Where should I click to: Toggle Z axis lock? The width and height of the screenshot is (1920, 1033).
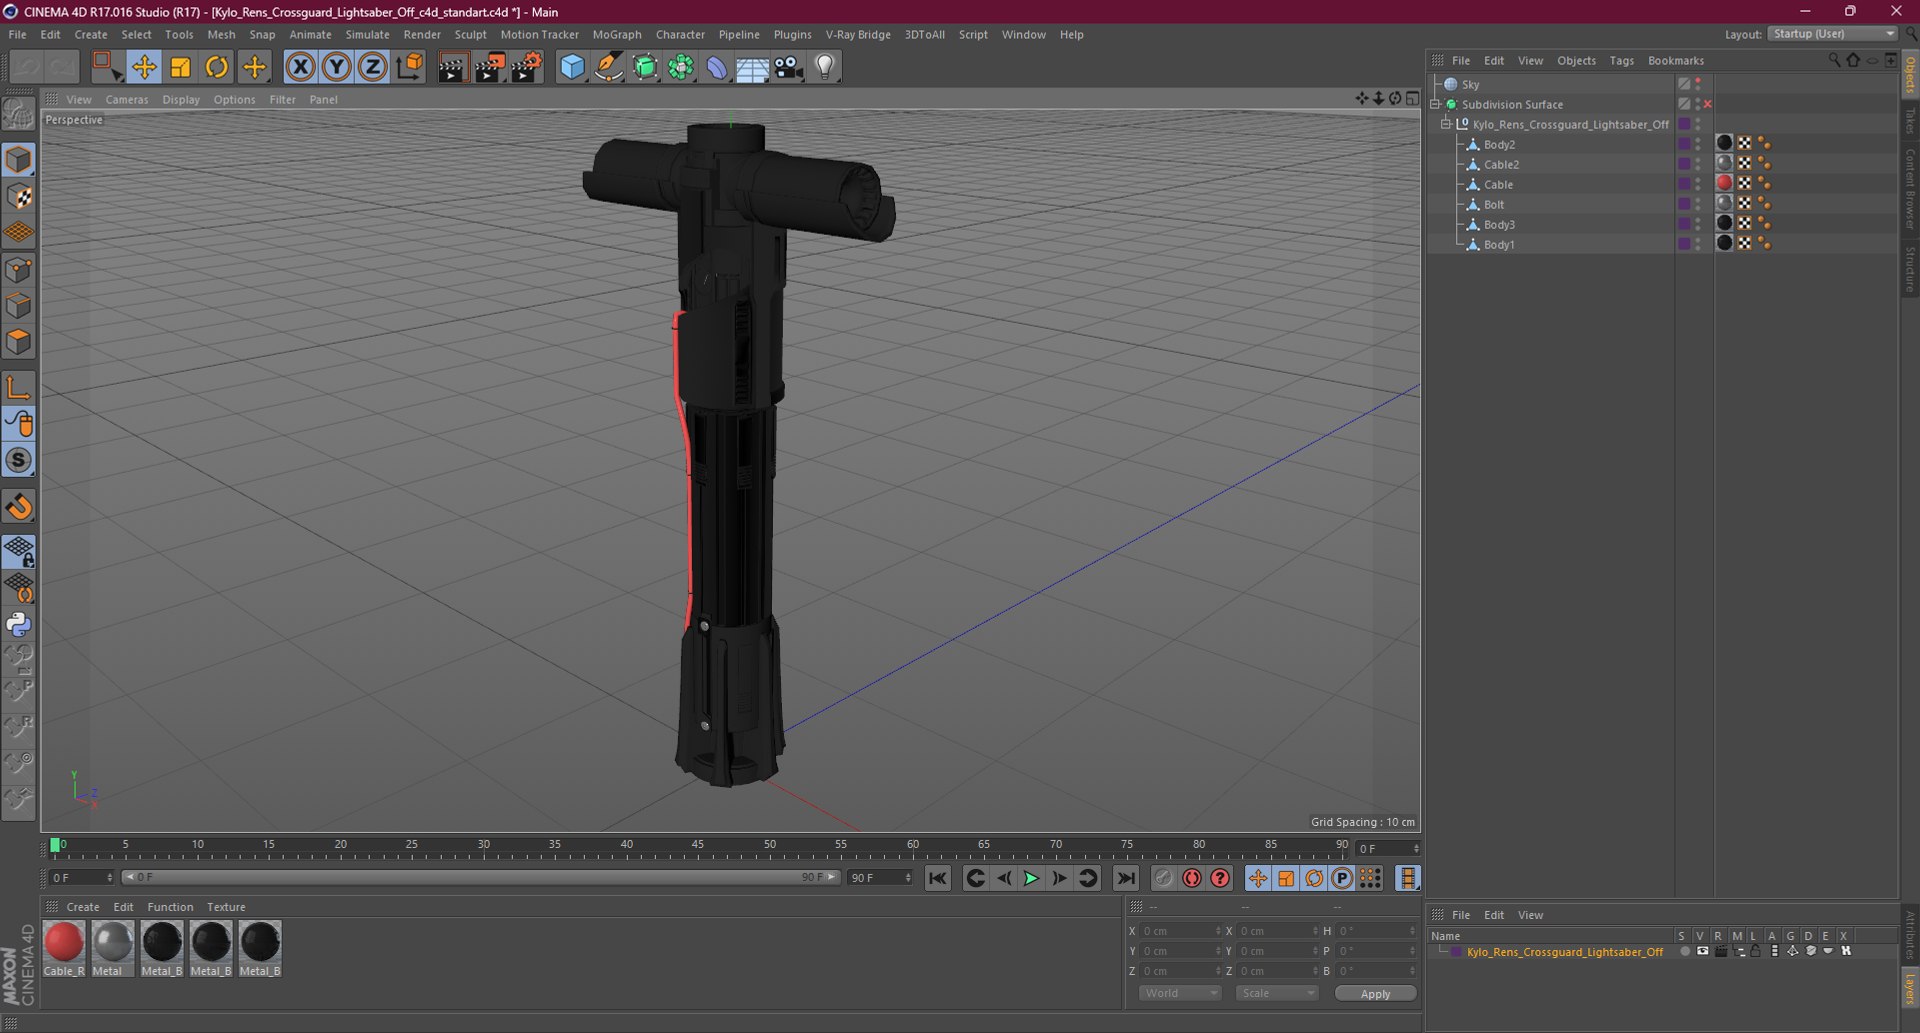click(x=373, y=67)
